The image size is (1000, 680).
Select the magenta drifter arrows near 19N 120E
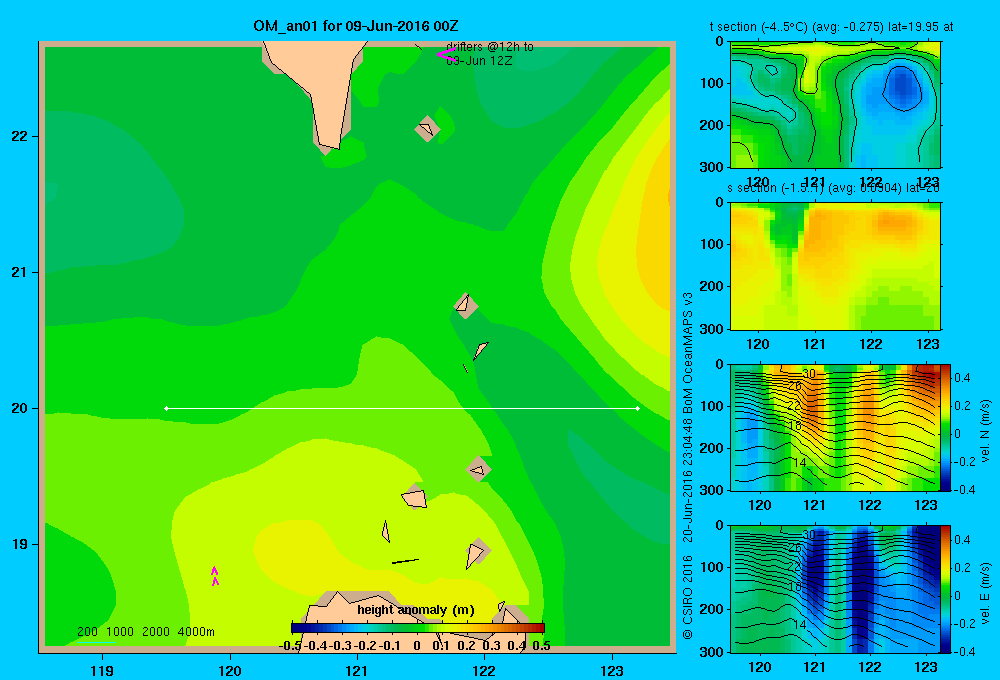[x=215, y=575]
